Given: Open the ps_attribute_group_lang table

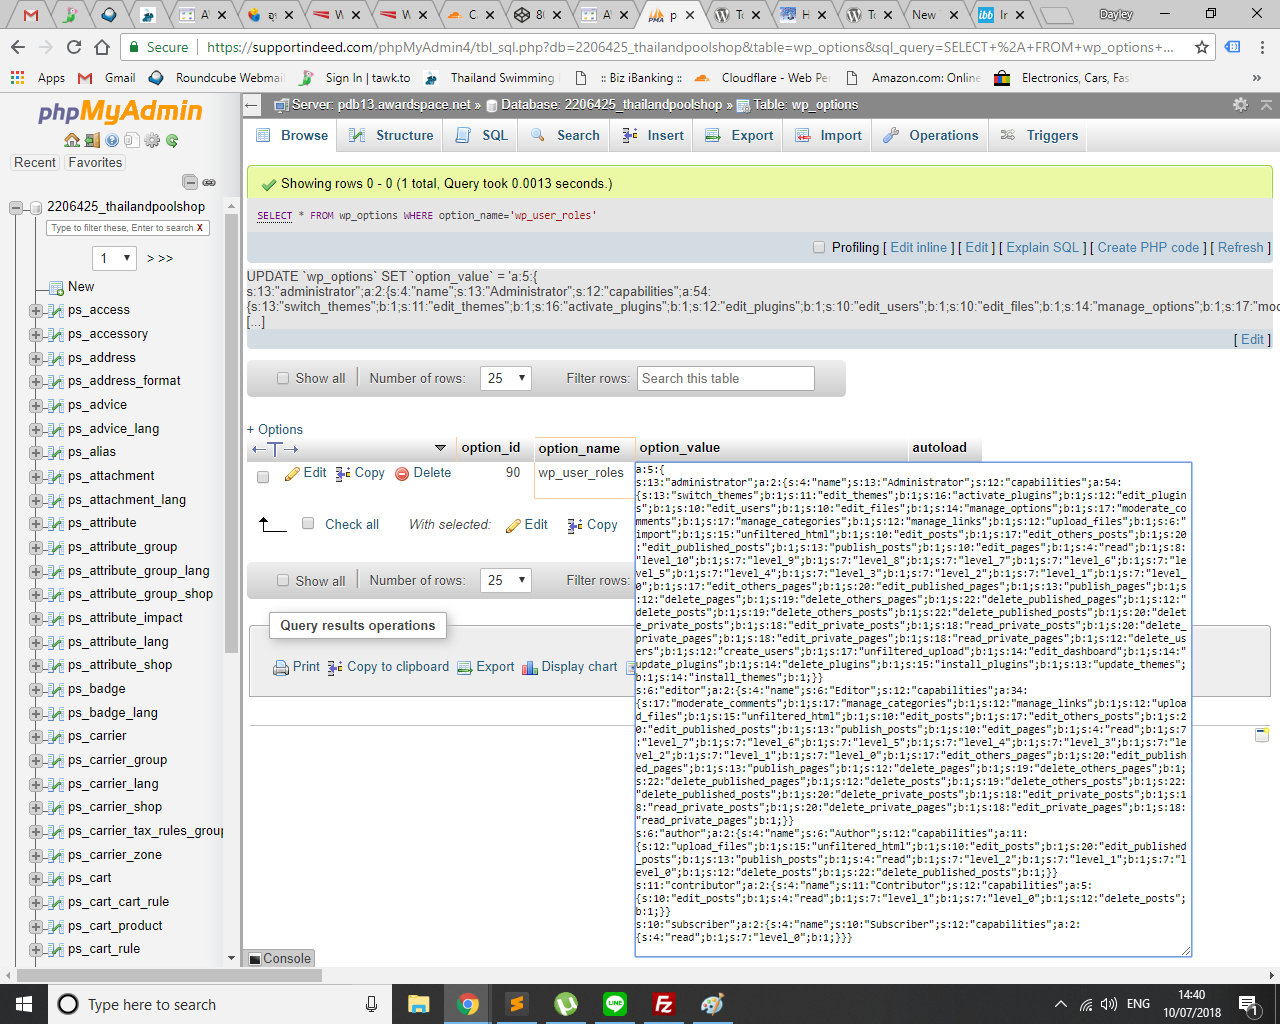Looking at the screenshot, I should pos(139,570).
